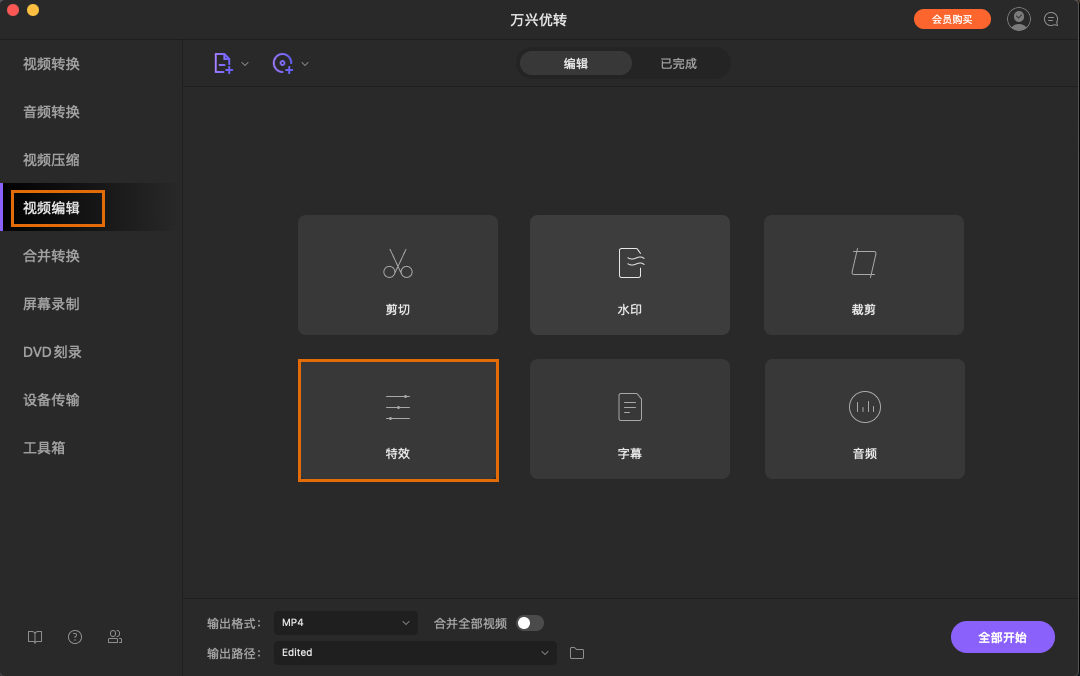Open the highlighted 特效 effects tool
The image size is (1080, 676).
tap(397, 419)
